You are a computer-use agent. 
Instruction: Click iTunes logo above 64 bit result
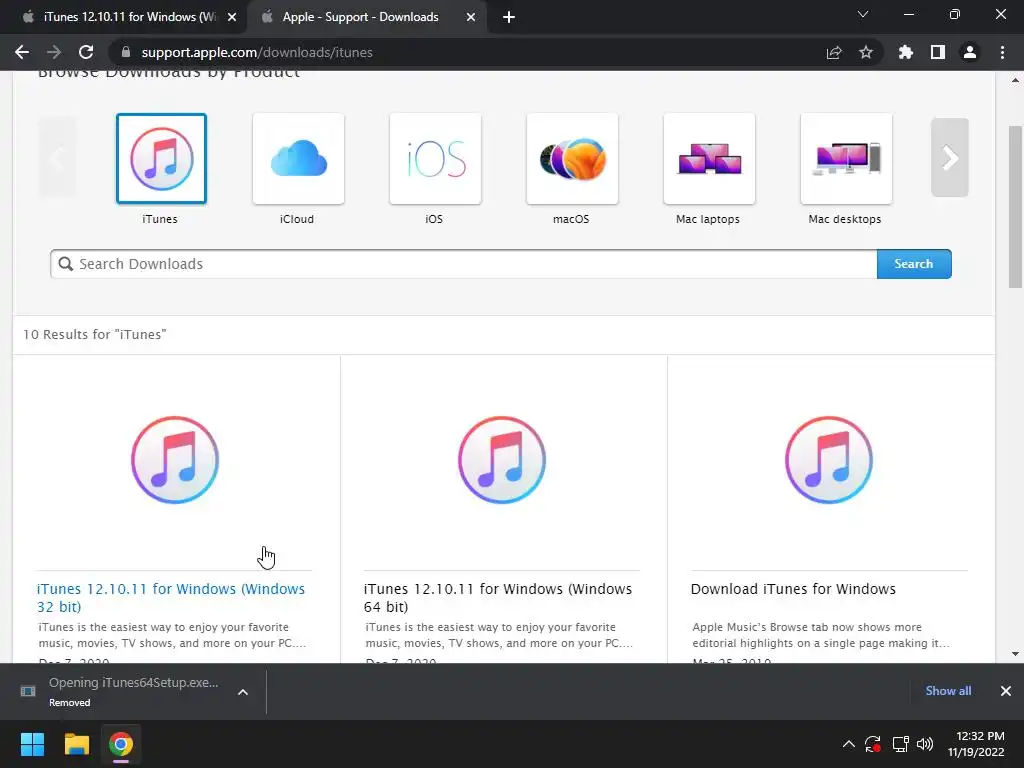[x=502, y=460]
